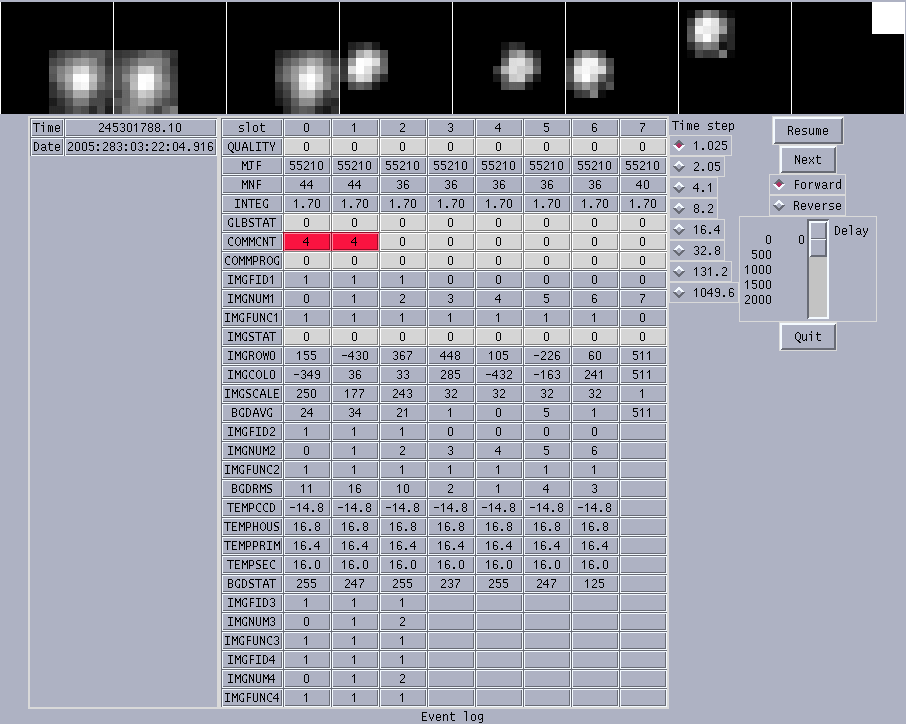906x724 pixels.
Task: Click the BGDRMS value 16
Action: [x=354, y=489]
